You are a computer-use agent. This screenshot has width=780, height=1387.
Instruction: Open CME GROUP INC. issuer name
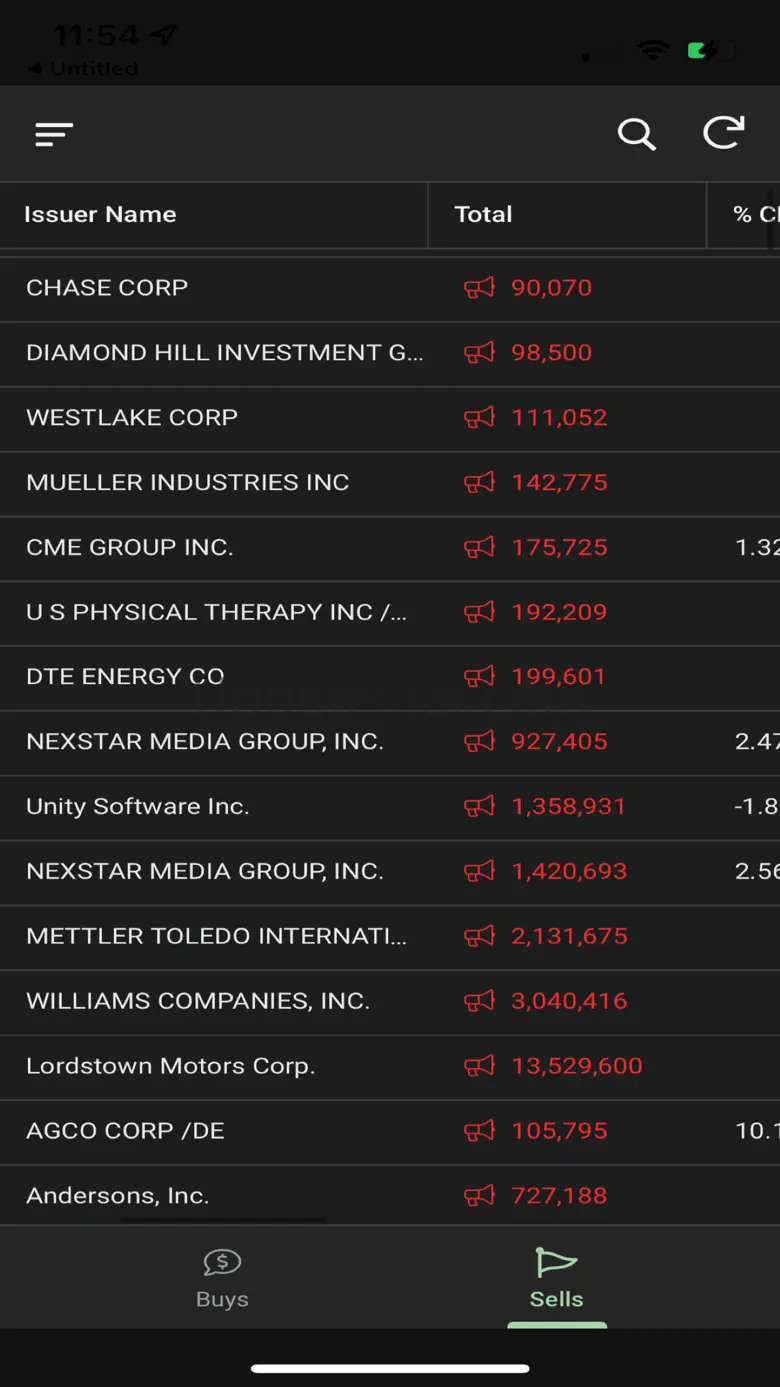(129, 548)
